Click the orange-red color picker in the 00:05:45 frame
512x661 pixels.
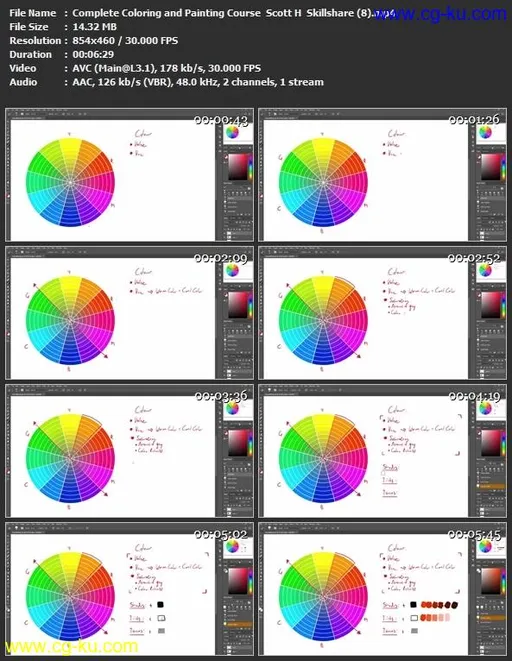click(x=491, y=581)
